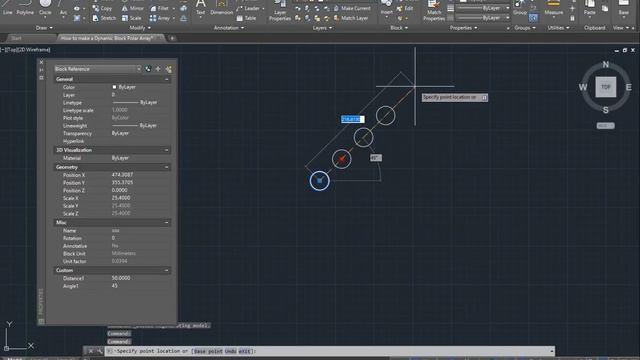The image size is (640, 360).
Task: Click the Copy modify tool
Action: [102, 8]
